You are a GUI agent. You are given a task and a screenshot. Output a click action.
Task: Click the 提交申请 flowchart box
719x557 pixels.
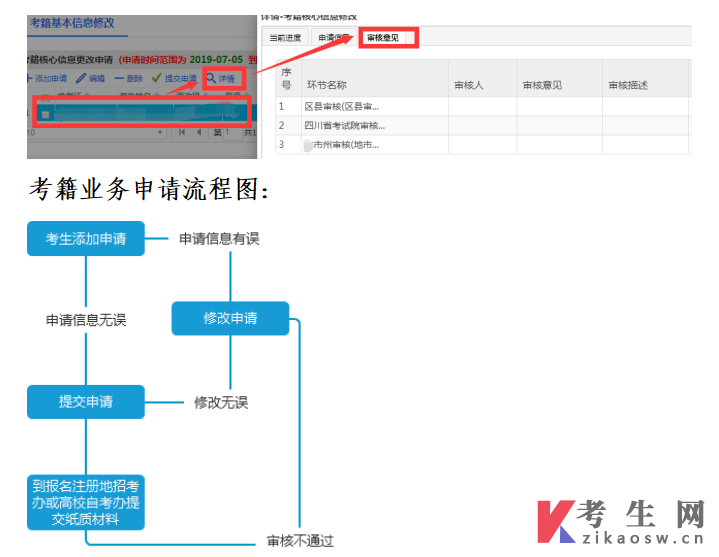click(86, 402)
